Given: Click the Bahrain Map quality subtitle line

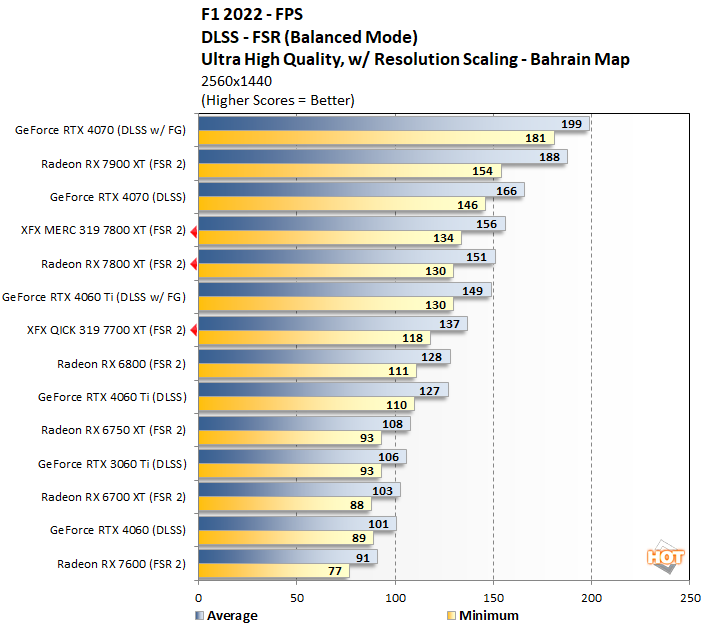Looking at the screenshot, I should coord(415,59).
